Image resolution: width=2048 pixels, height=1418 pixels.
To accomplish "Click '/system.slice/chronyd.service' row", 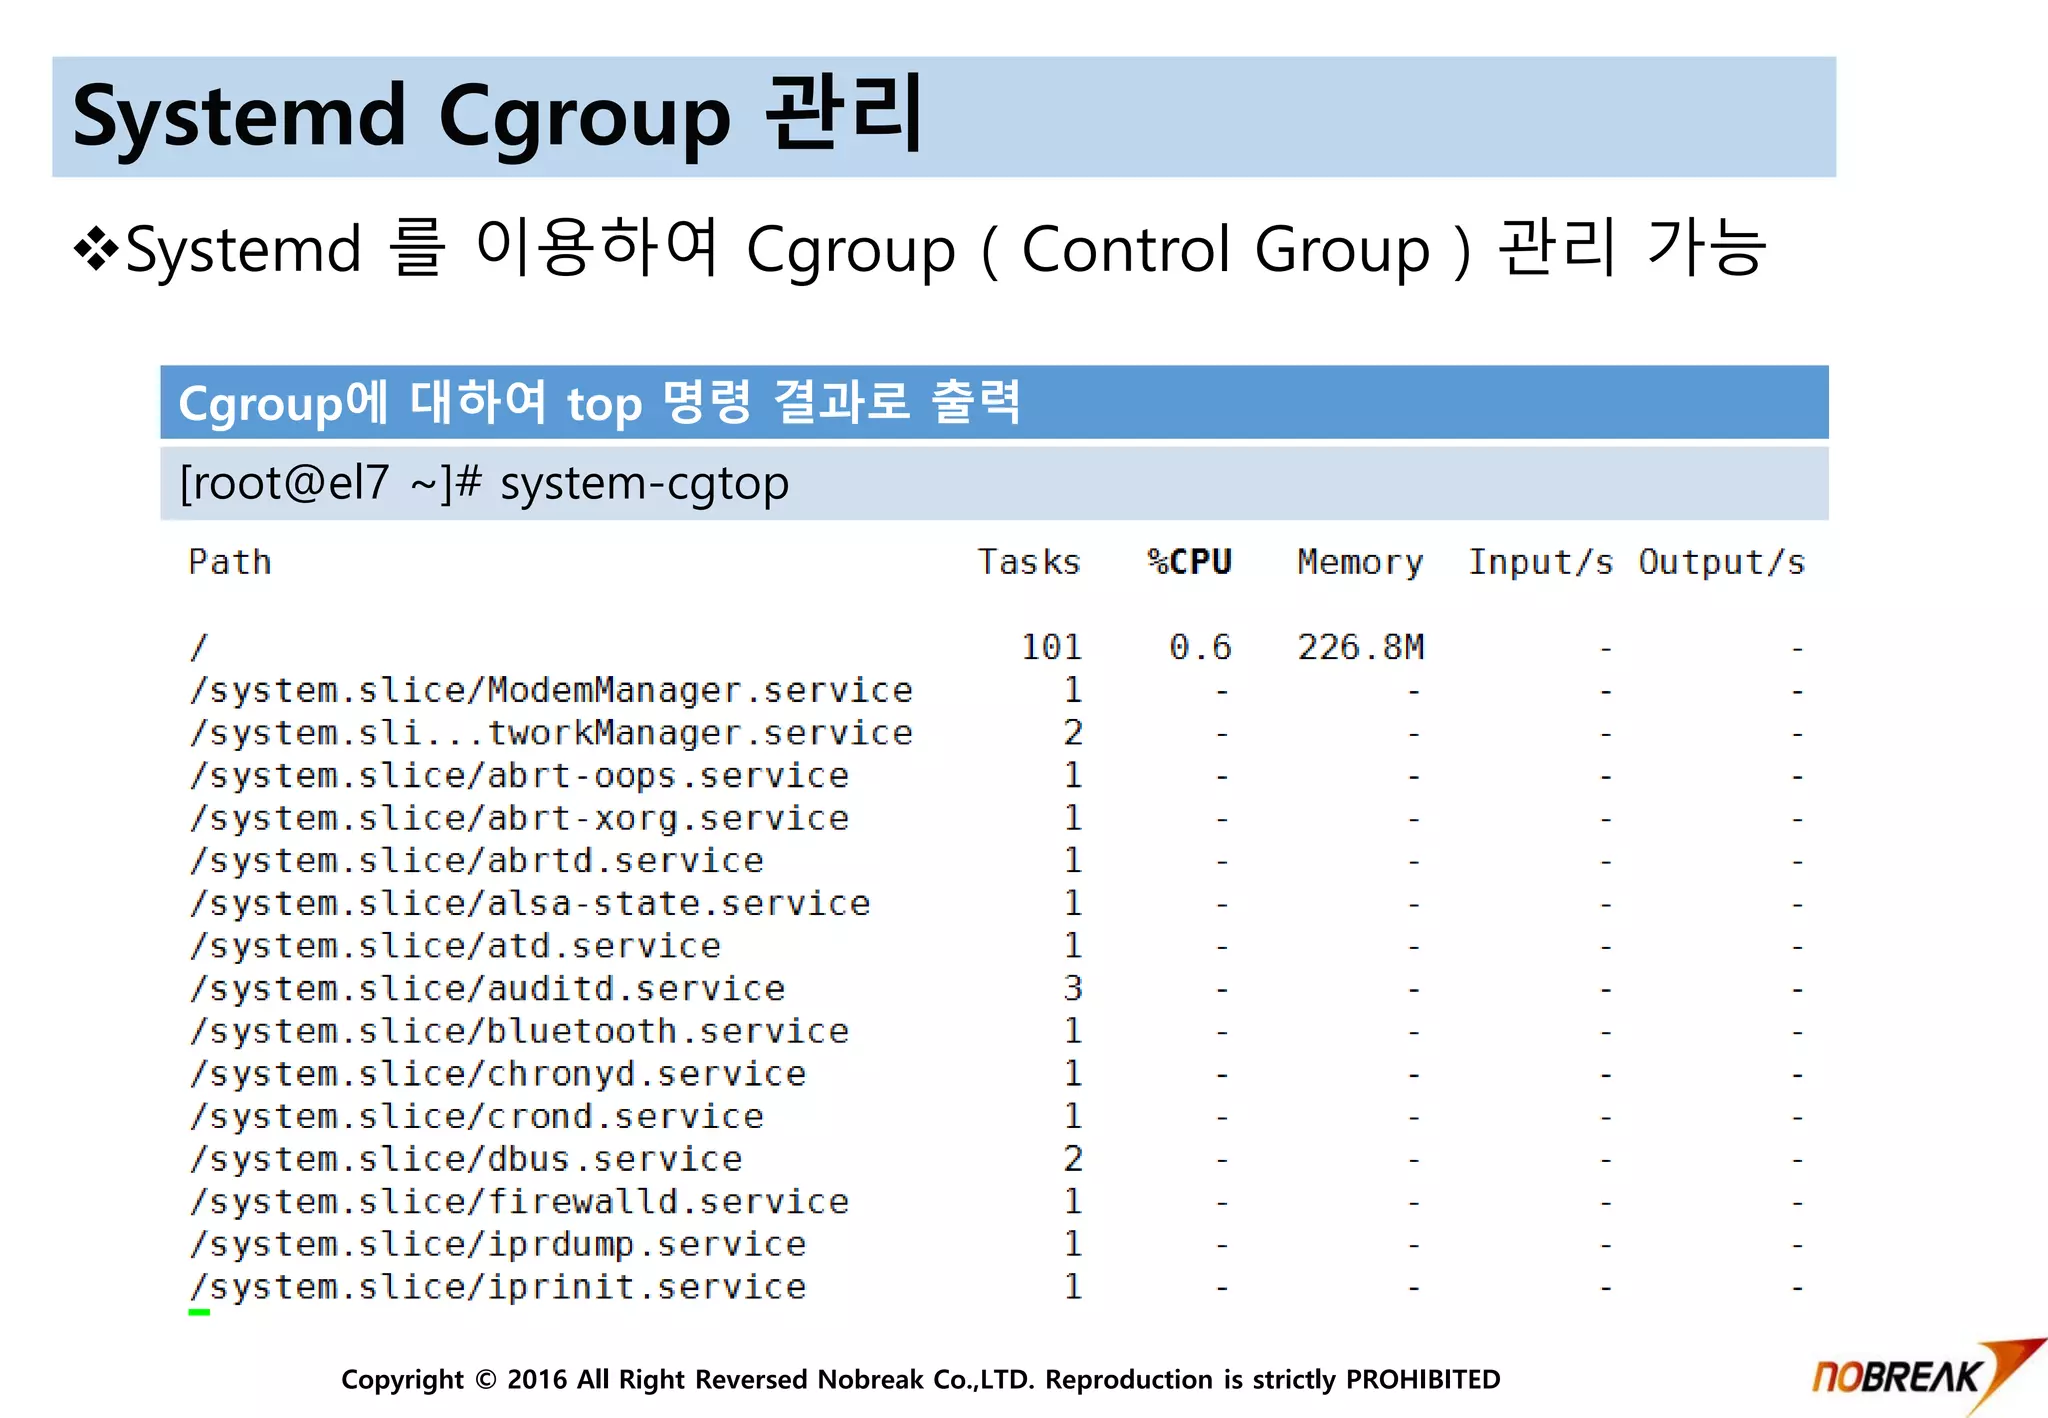I will [996, 1074].
